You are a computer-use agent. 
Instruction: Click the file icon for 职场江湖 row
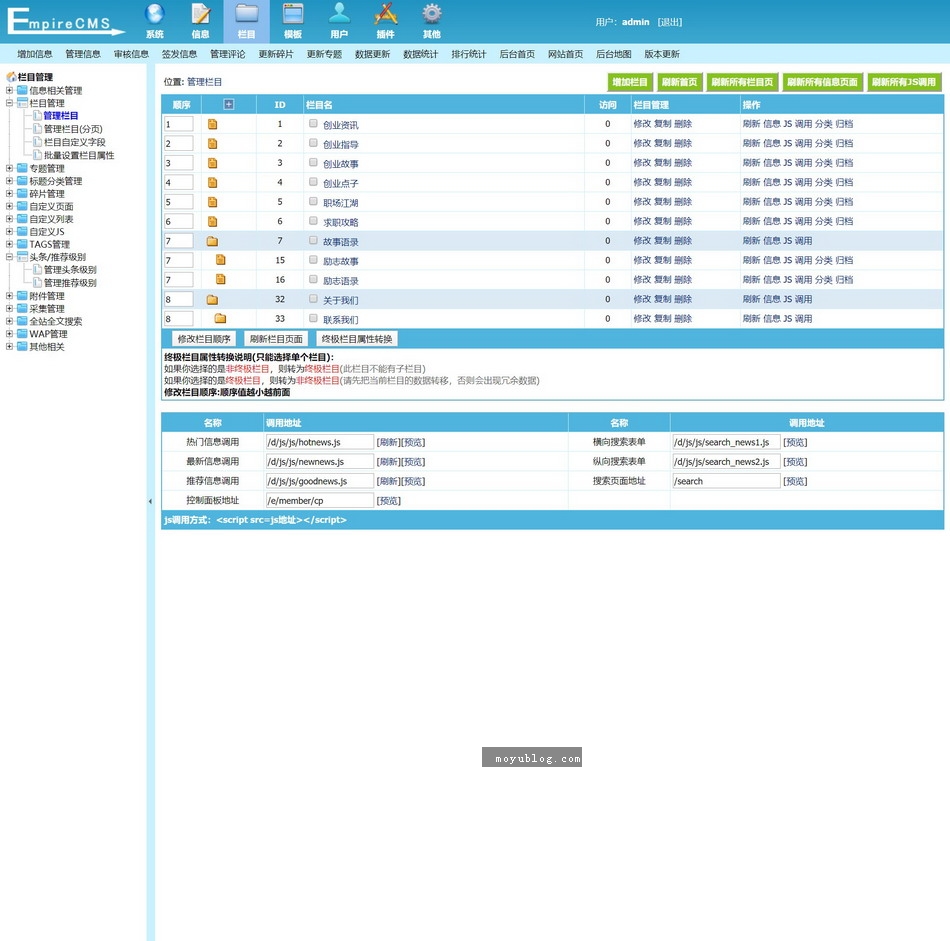tap(213, 202)
